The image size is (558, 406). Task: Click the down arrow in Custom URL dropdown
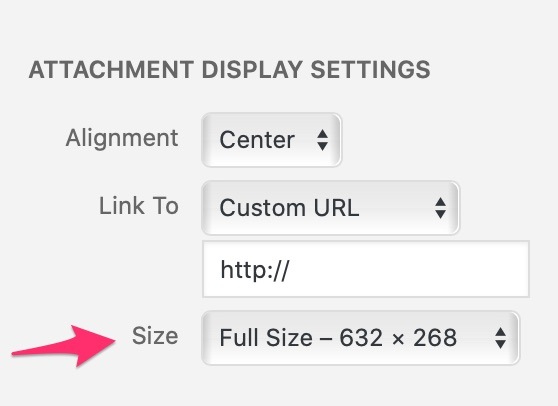click(441, 214)
